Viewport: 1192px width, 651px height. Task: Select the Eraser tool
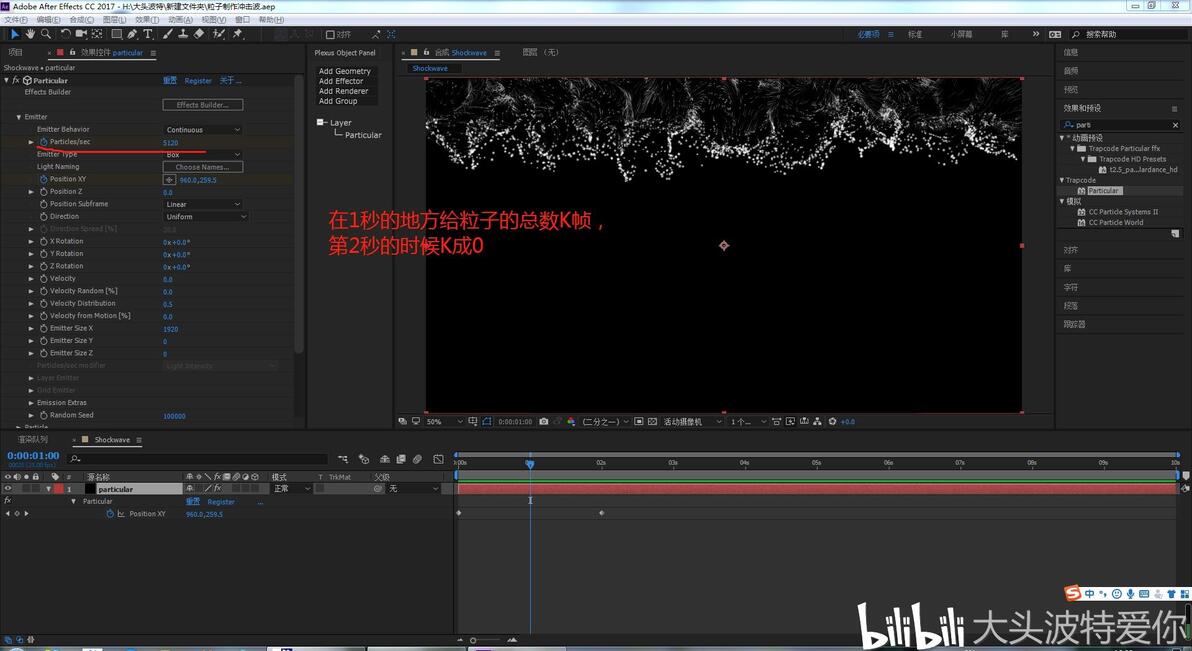(198, 34)
